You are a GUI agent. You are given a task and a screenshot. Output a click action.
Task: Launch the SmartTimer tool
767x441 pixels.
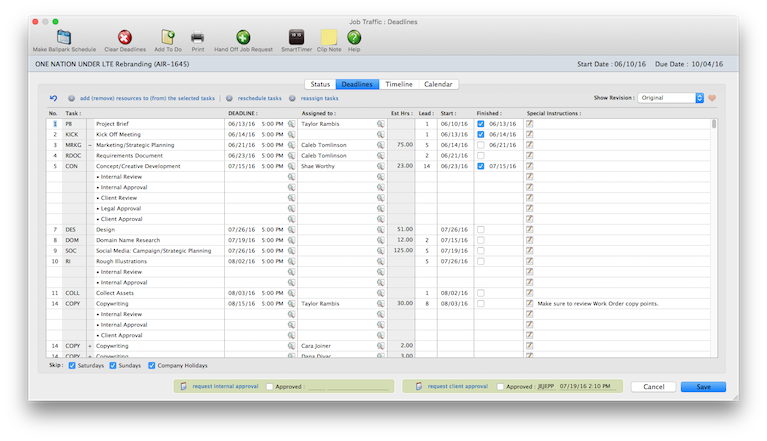pyautogui.click(x=295, y=37)
